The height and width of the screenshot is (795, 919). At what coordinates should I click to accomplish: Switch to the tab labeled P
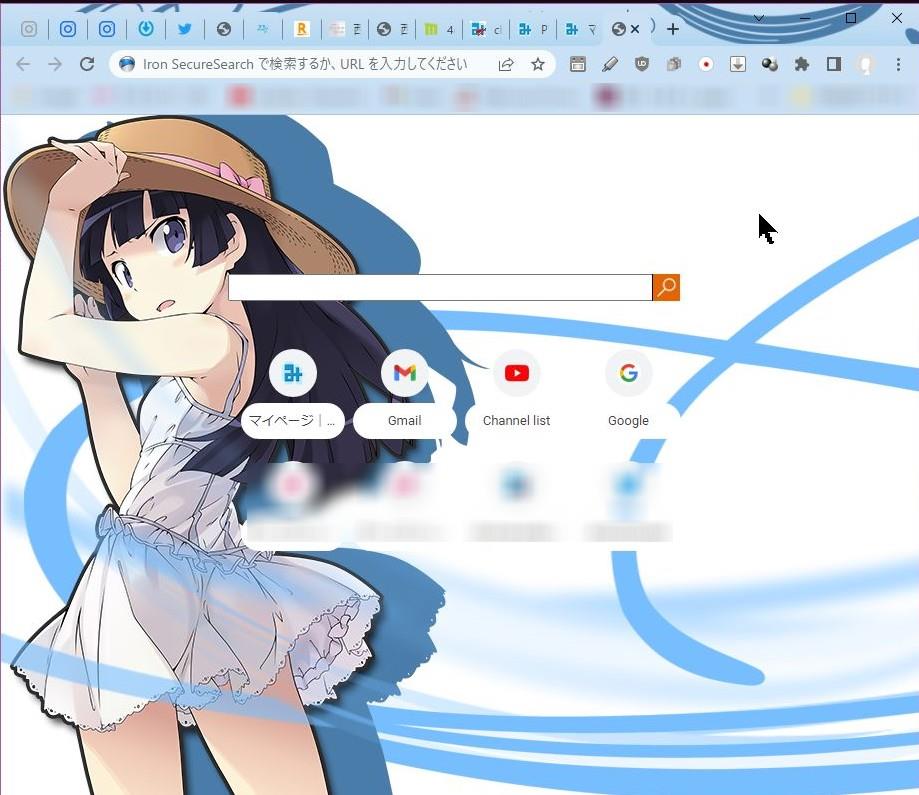pyautogui.click(x=533, y=29)
